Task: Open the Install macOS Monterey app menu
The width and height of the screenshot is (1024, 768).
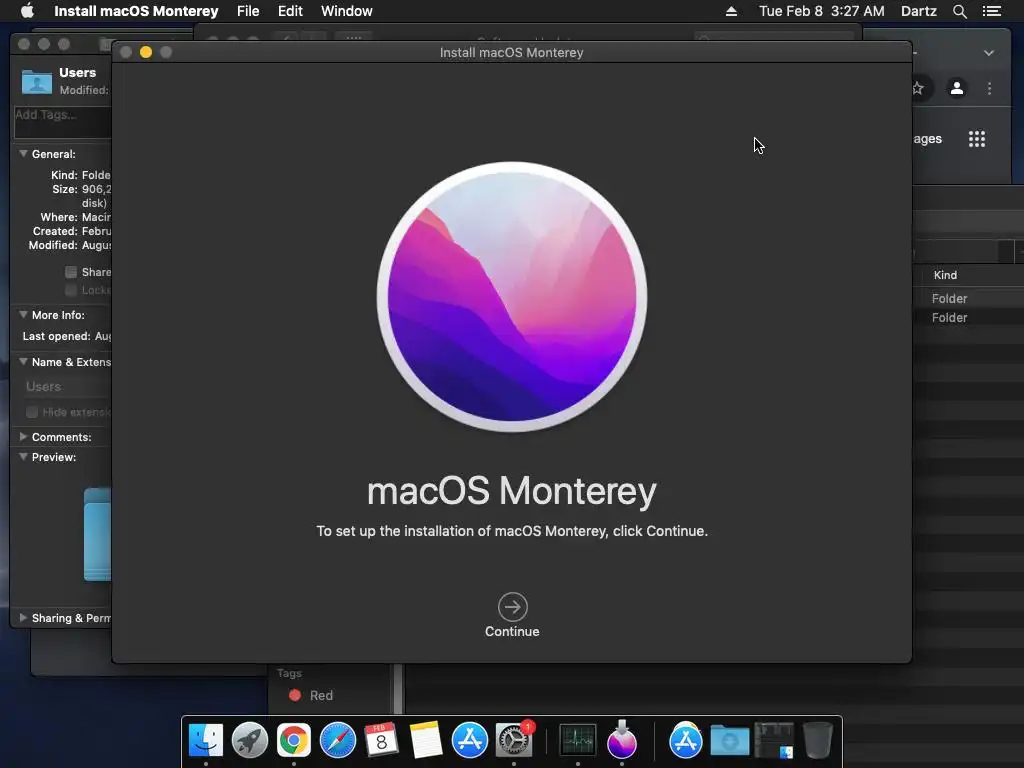Action: click(136, 11)
